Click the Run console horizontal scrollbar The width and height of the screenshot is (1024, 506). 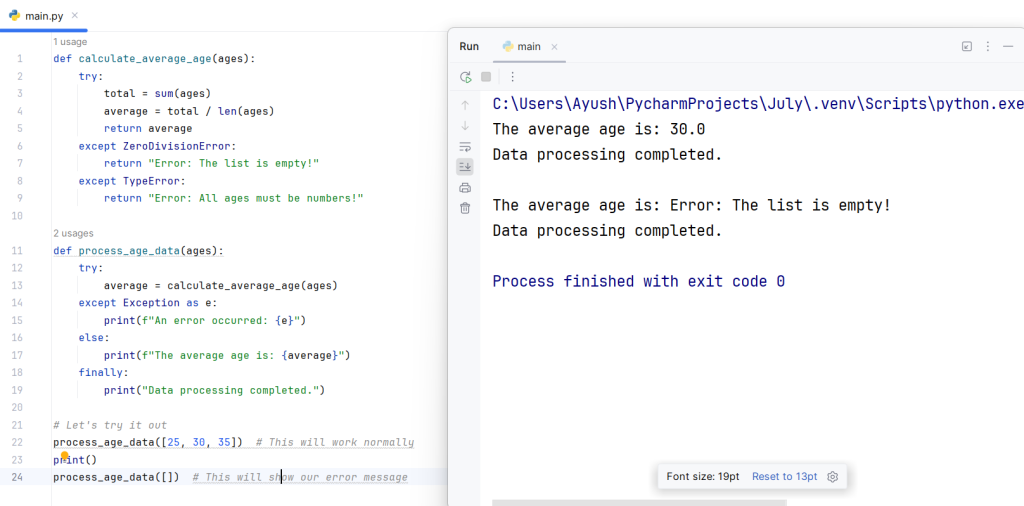click(639, 503)
